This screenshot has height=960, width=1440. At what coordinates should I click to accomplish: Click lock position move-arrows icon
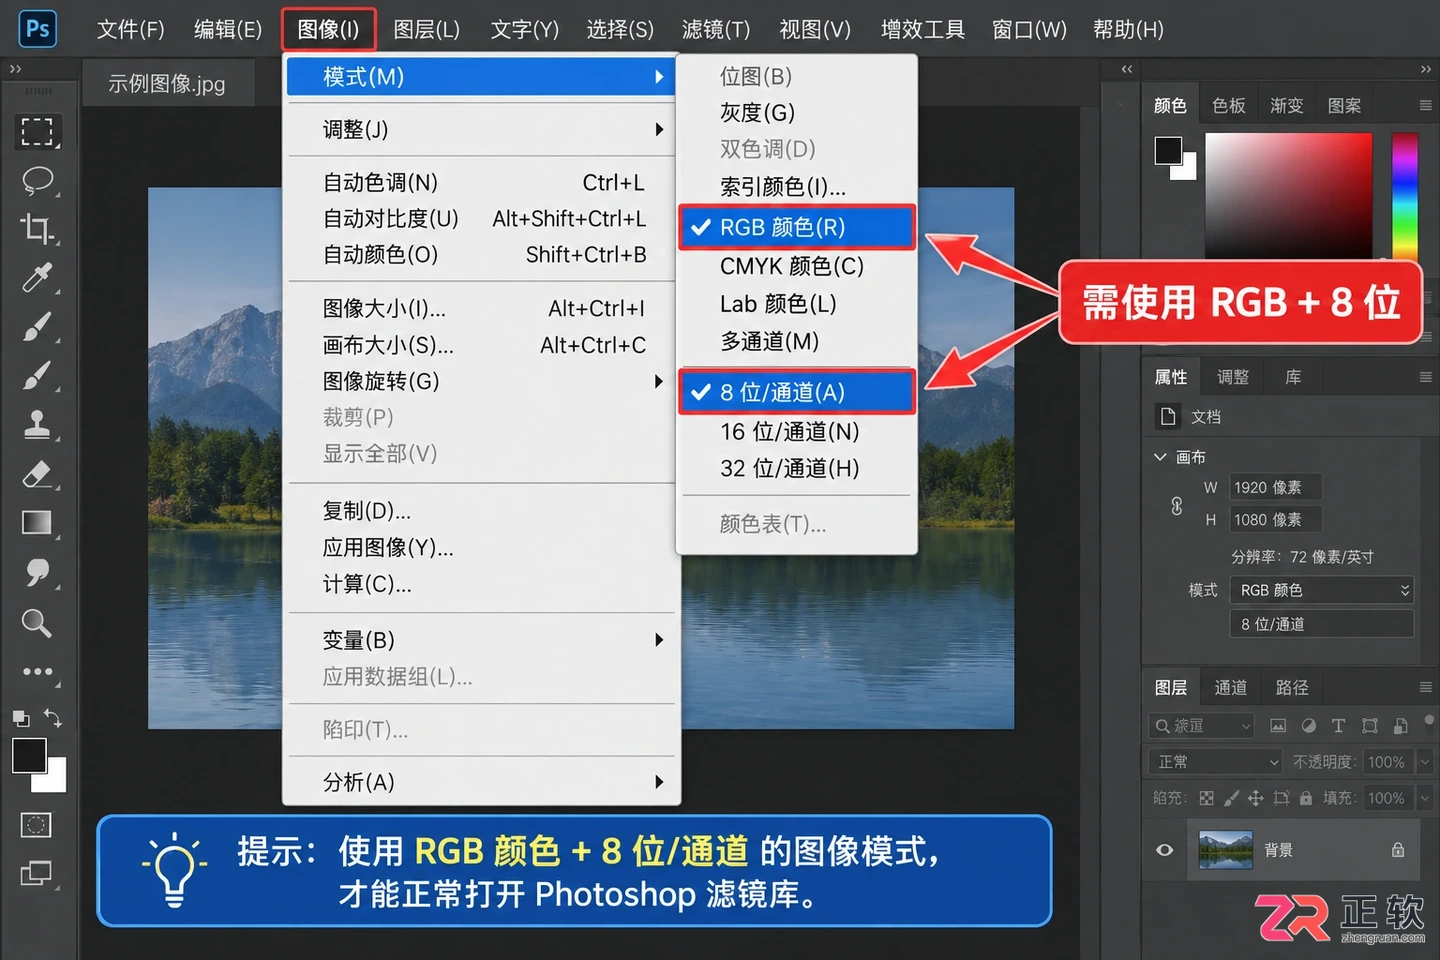(x=1256, y=798)
